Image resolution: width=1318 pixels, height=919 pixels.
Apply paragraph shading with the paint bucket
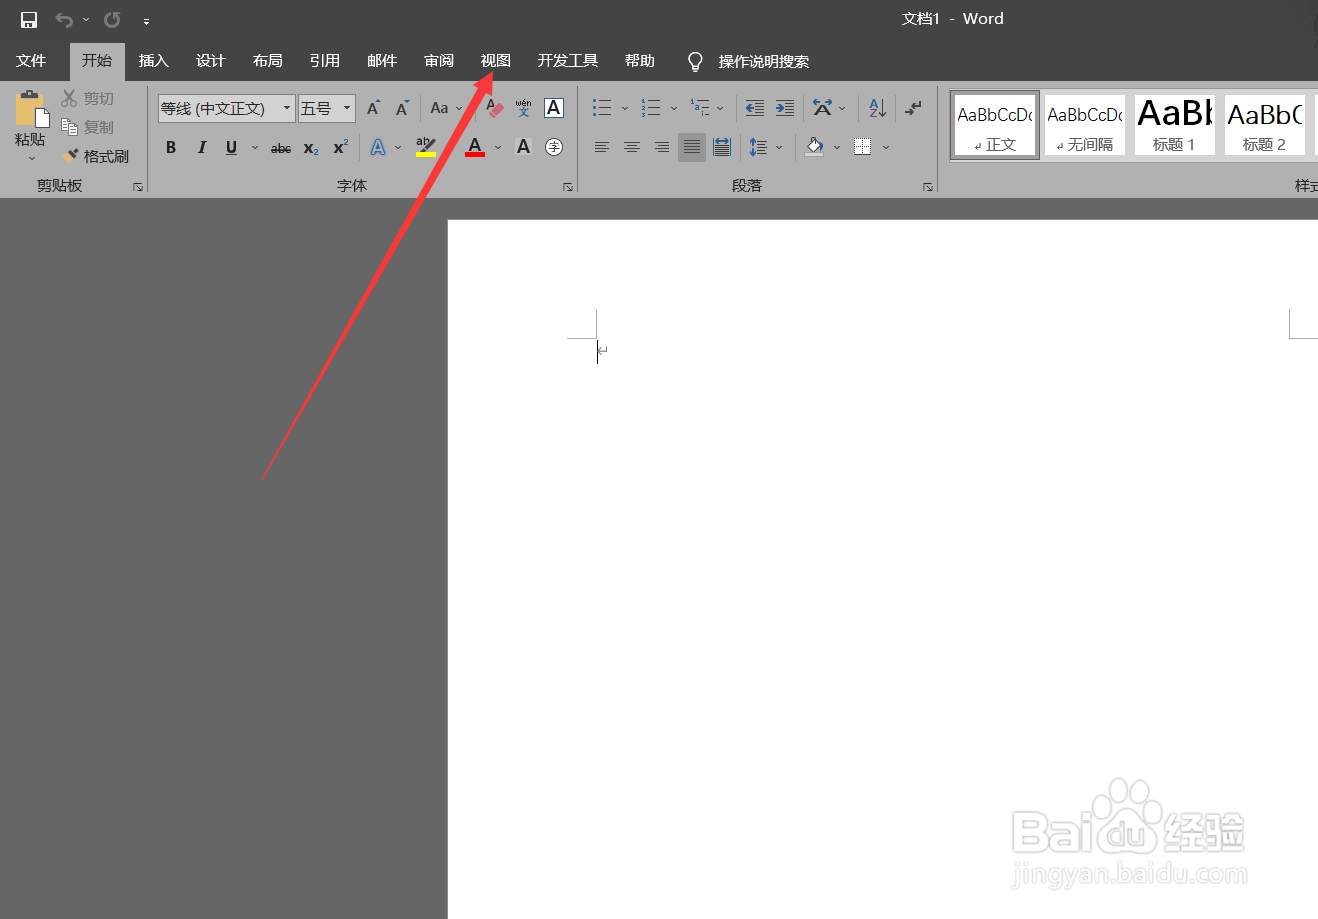point(815,147)
